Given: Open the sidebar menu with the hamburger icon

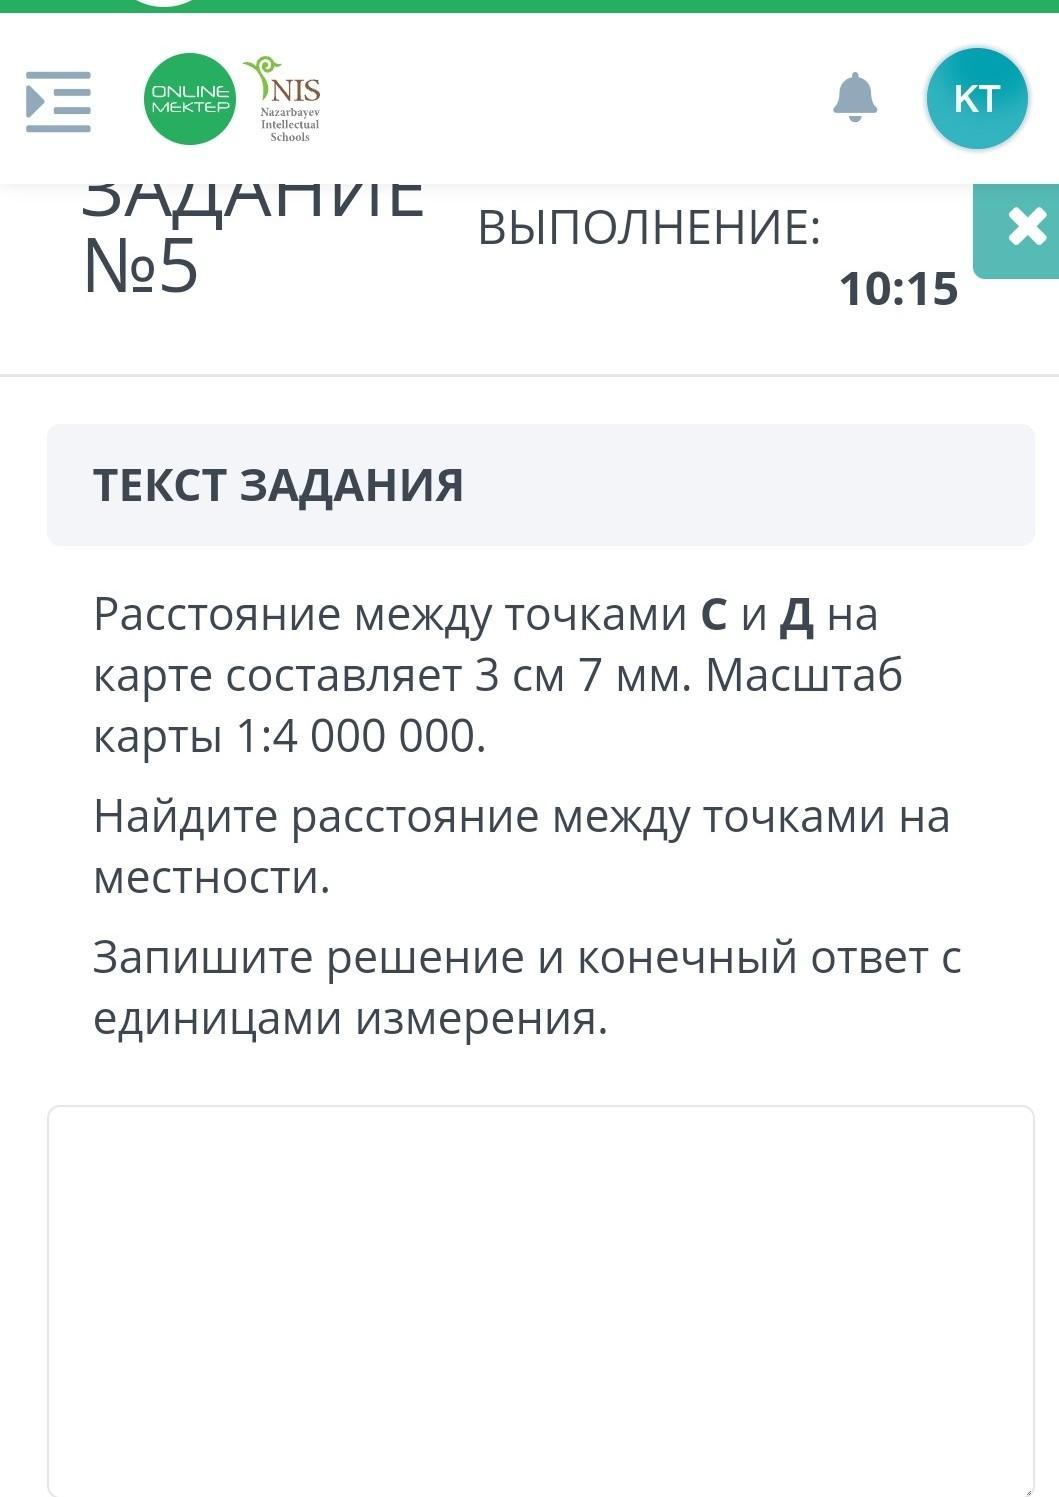Looking at the screenshot, I should coord(58,101).
